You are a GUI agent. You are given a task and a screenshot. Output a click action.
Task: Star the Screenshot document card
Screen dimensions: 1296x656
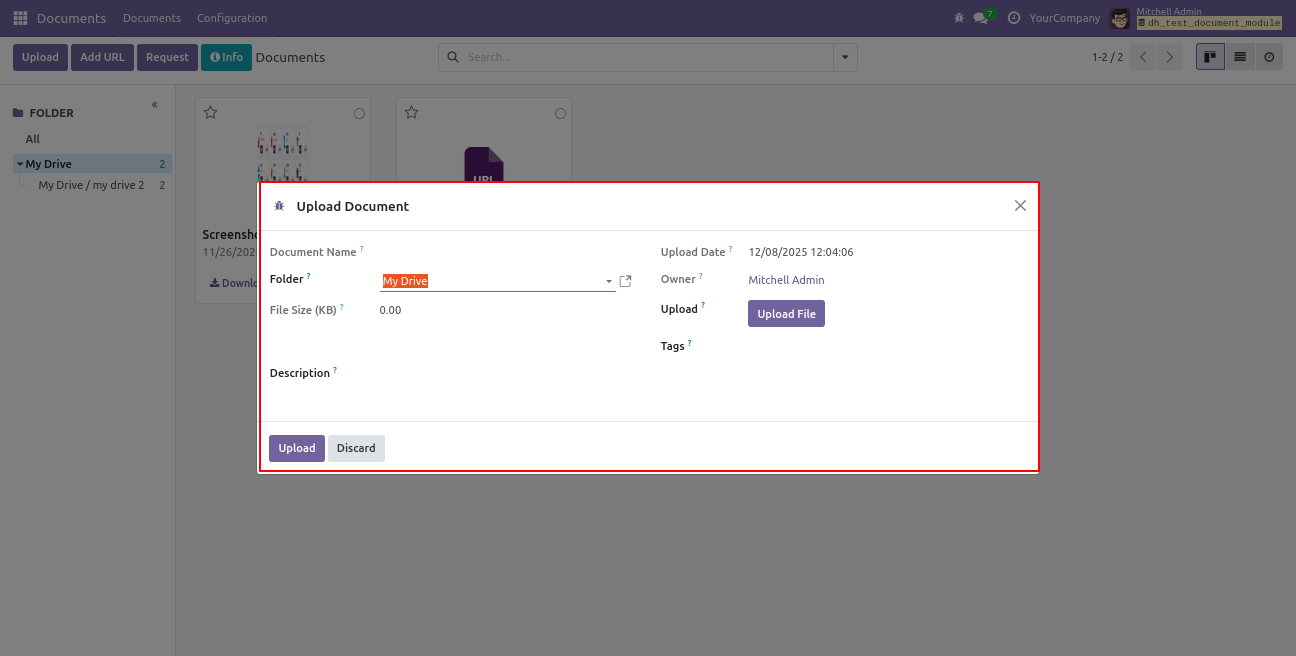pyautogui.click(x=211, y=113)
